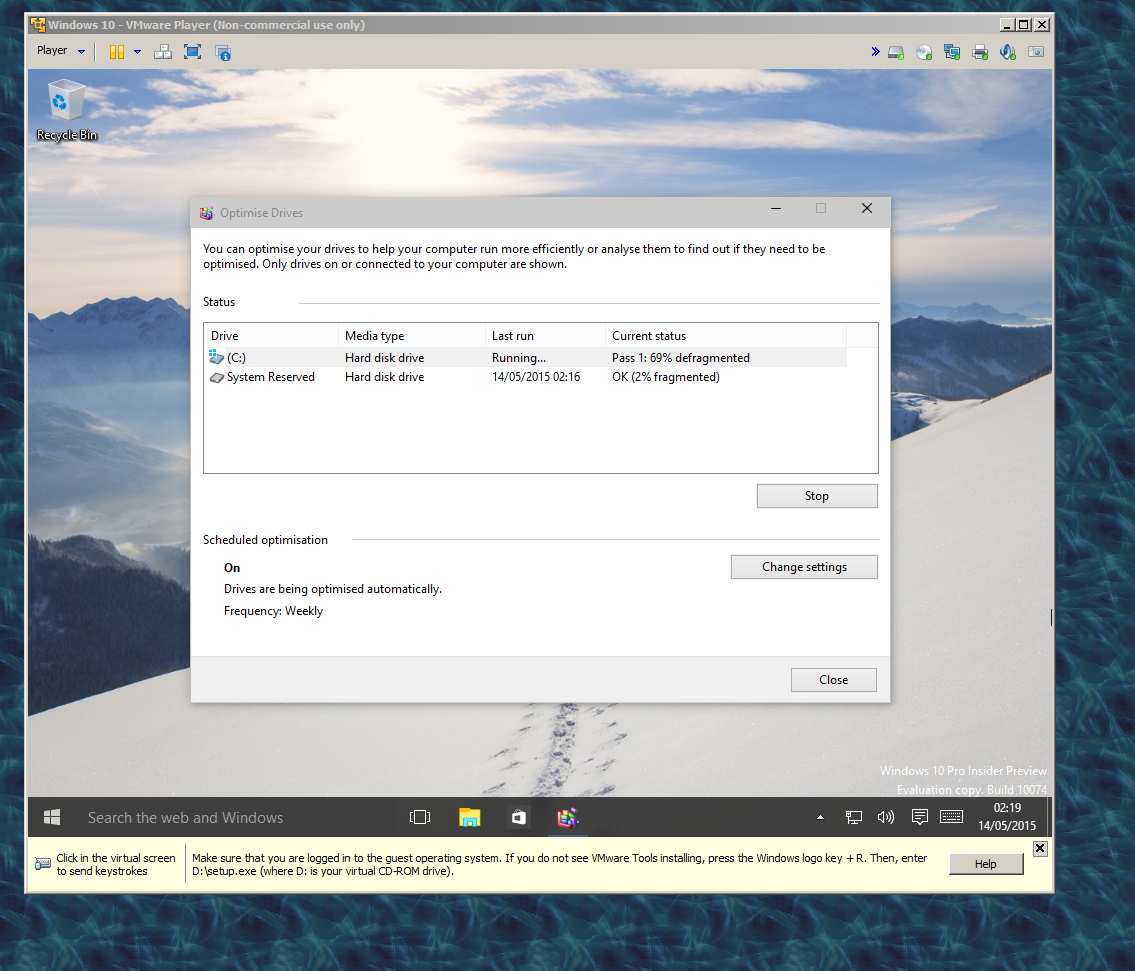This screenshot has height=971, width=1135.
Task: Click the sound card device icon
Action: (x=1008, y=52)
